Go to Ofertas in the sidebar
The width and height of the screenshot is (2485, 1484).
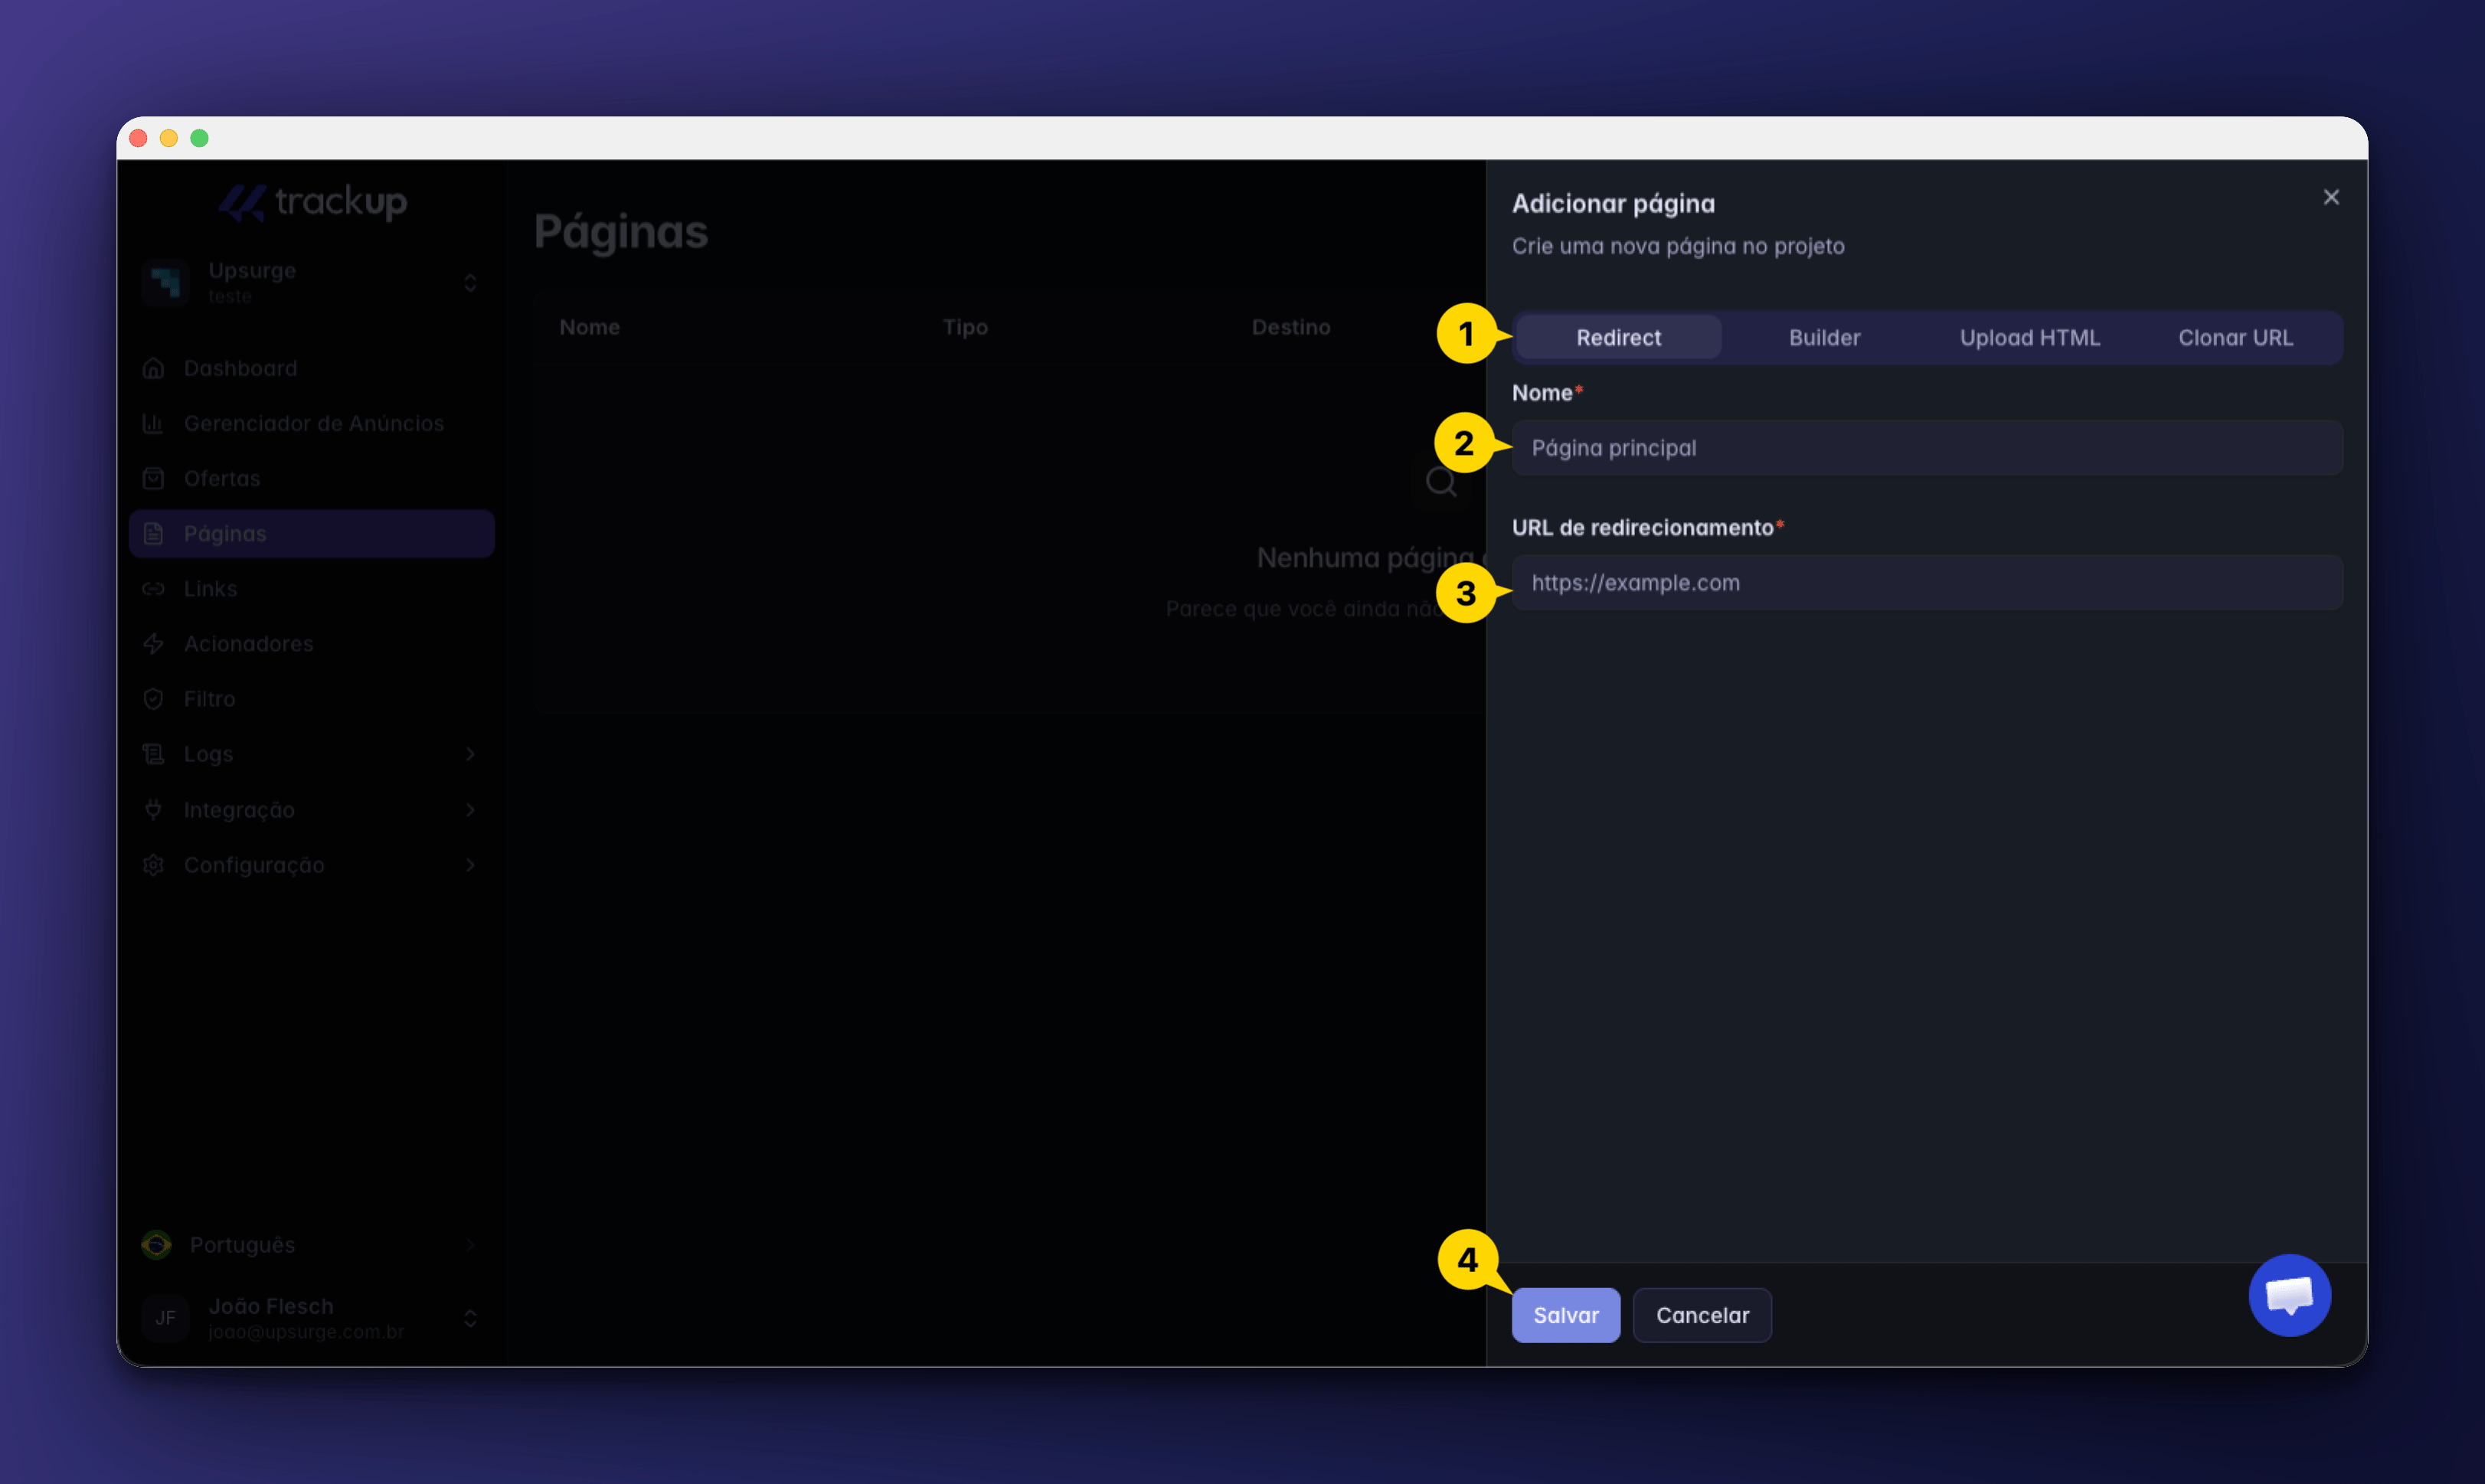click(312, 478)
